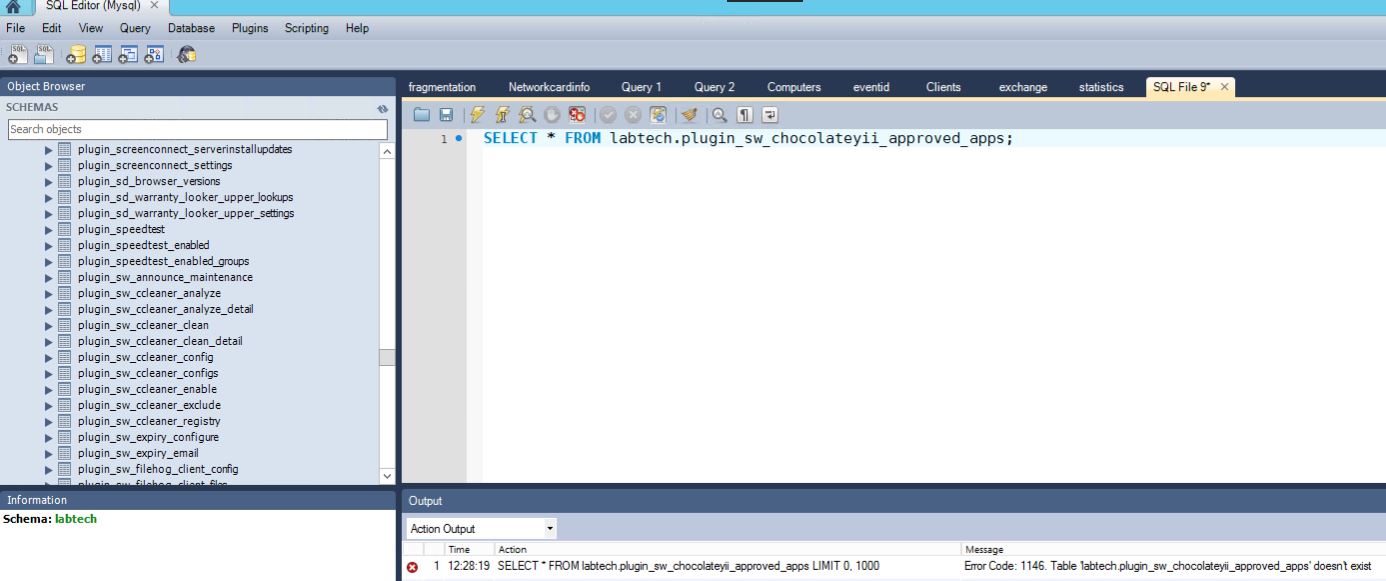This screenshot has width=1386, height=581.
Task: Click the Search objects field
Action: (x=197, y=129)
